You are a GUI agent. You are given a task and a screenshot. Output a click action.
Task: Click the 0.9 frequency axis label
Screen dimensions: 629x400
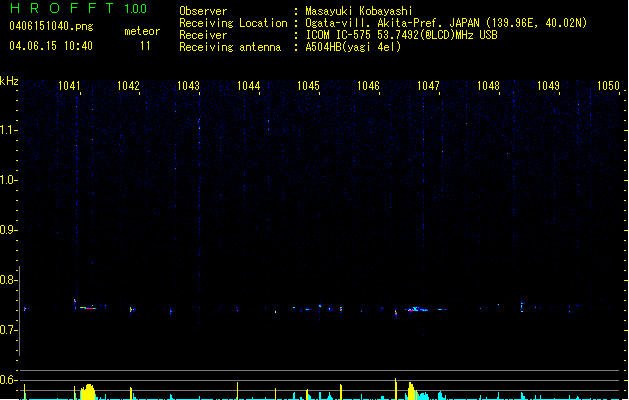[8, 230]
